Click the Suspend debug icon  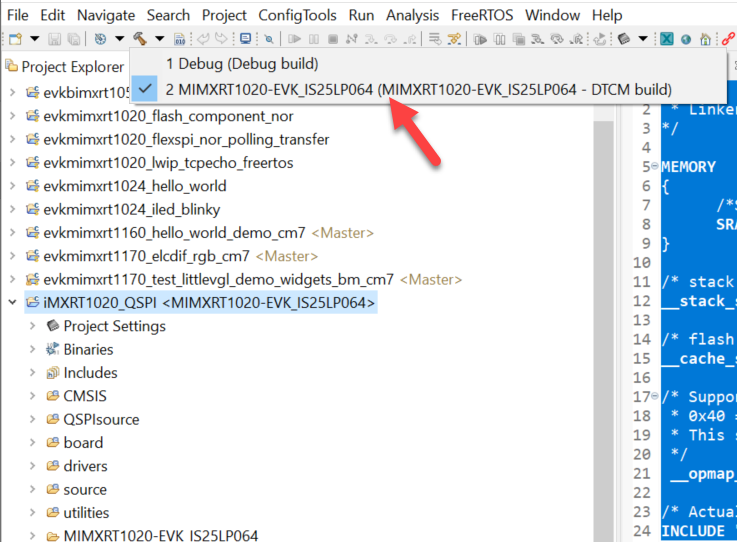[x=314, y=39]
